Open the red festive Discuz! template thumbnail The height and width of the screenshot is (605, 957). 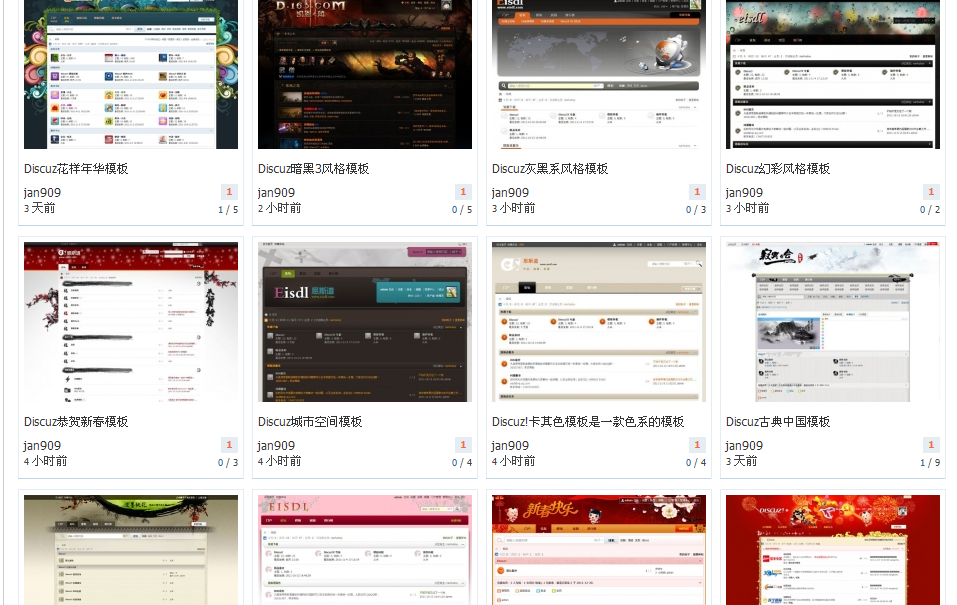(x=832, y=550)
